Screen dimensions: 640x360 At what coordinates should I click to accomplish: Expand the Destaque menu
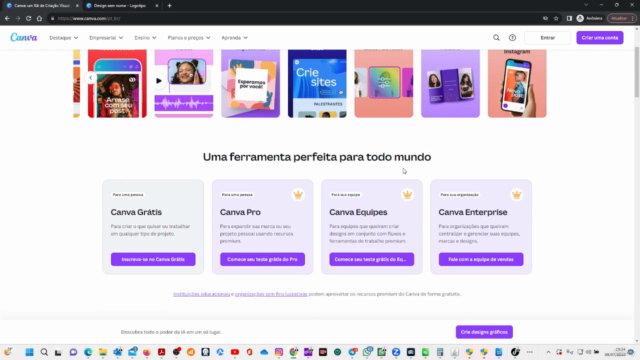(64, 38)
